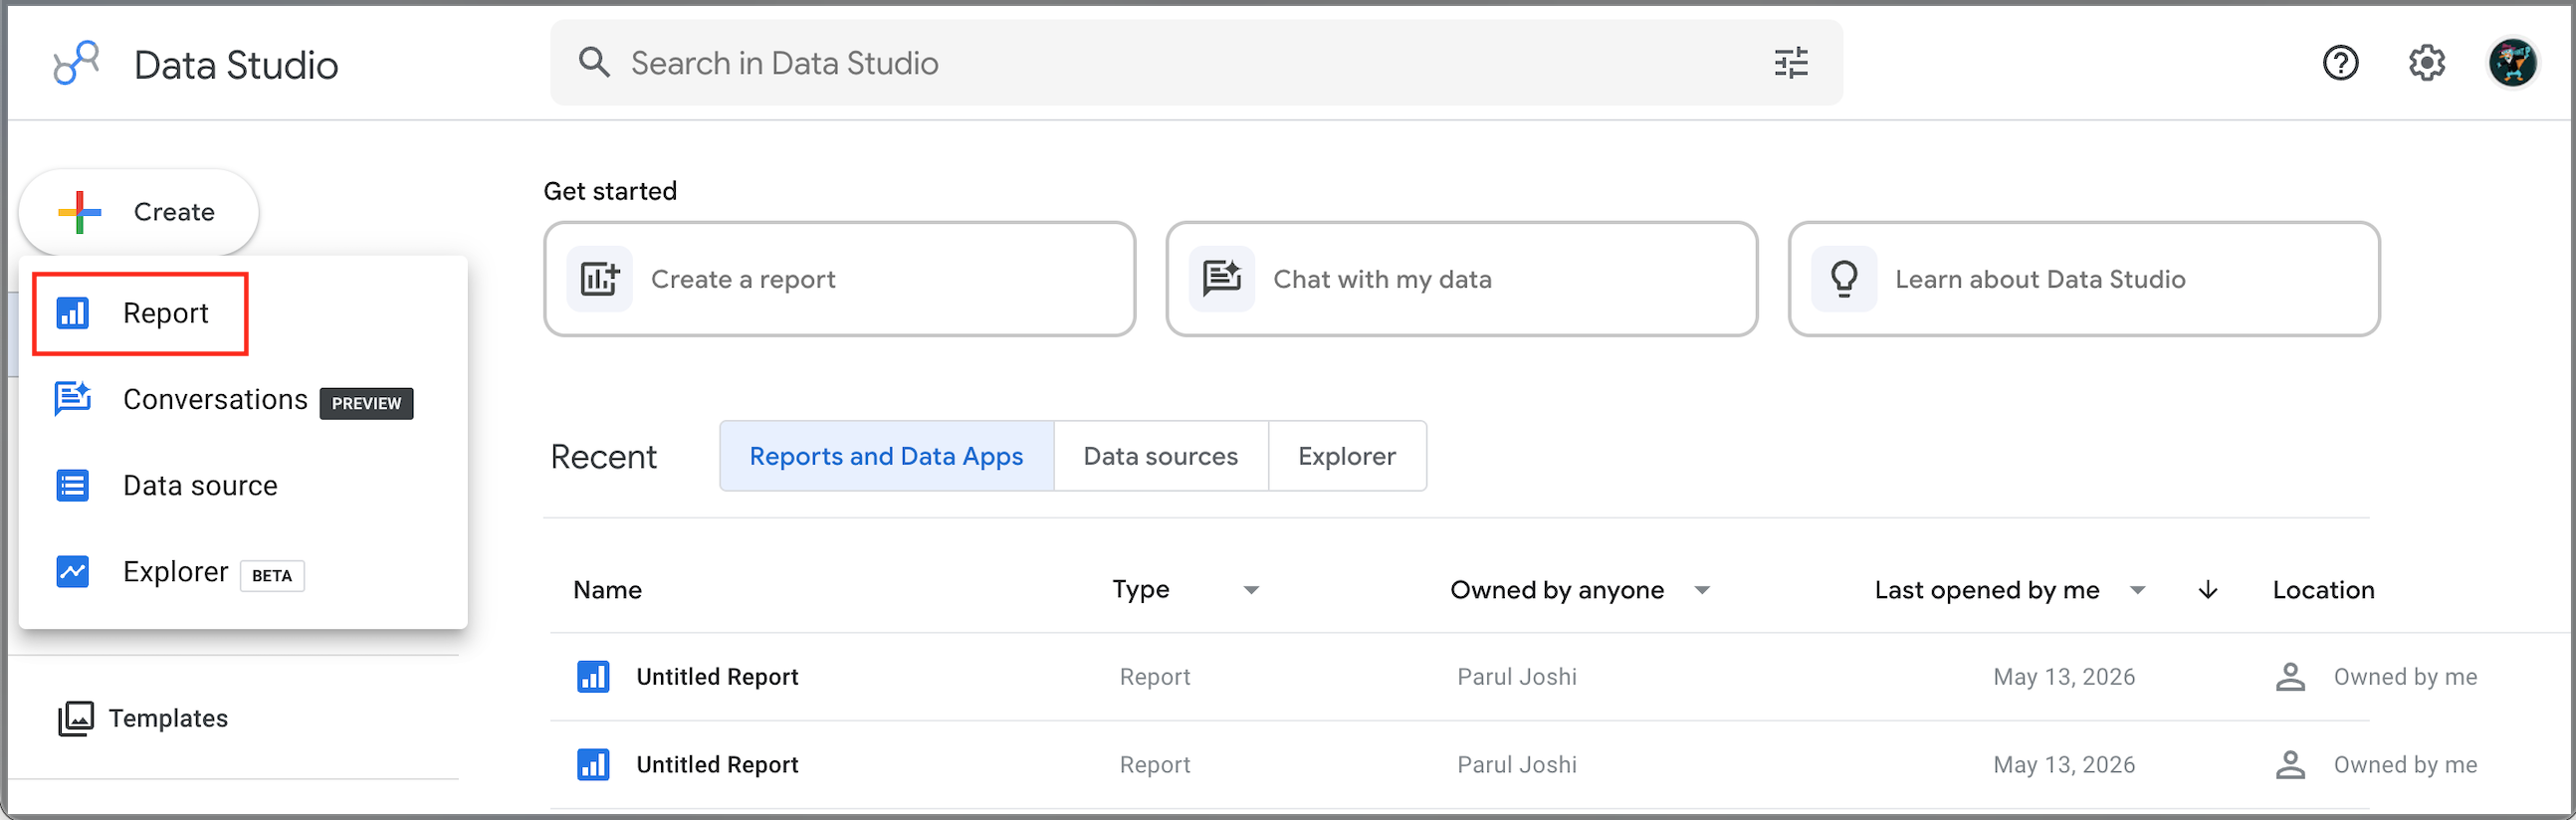Click the Create a report chart-plus icon
The width and height of the screenshot is (2576, 820).
coord(600,279)
